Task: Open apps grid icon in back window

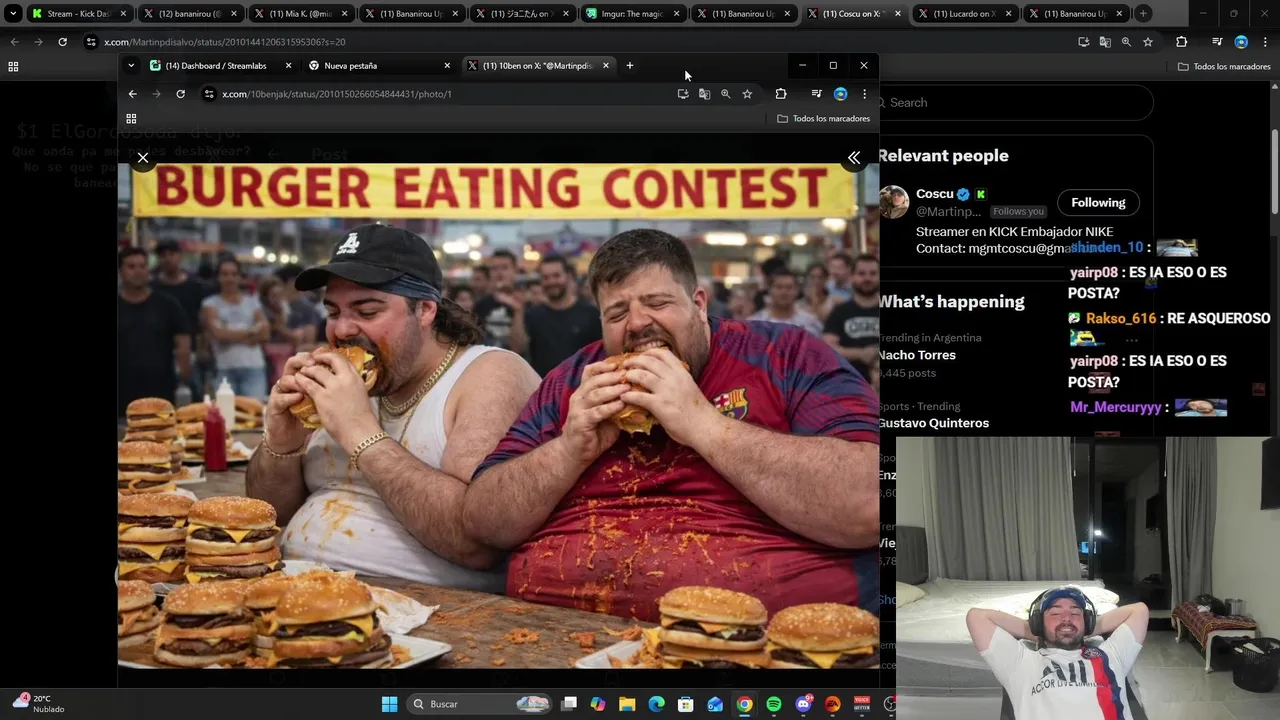Action: pos(13,67)
